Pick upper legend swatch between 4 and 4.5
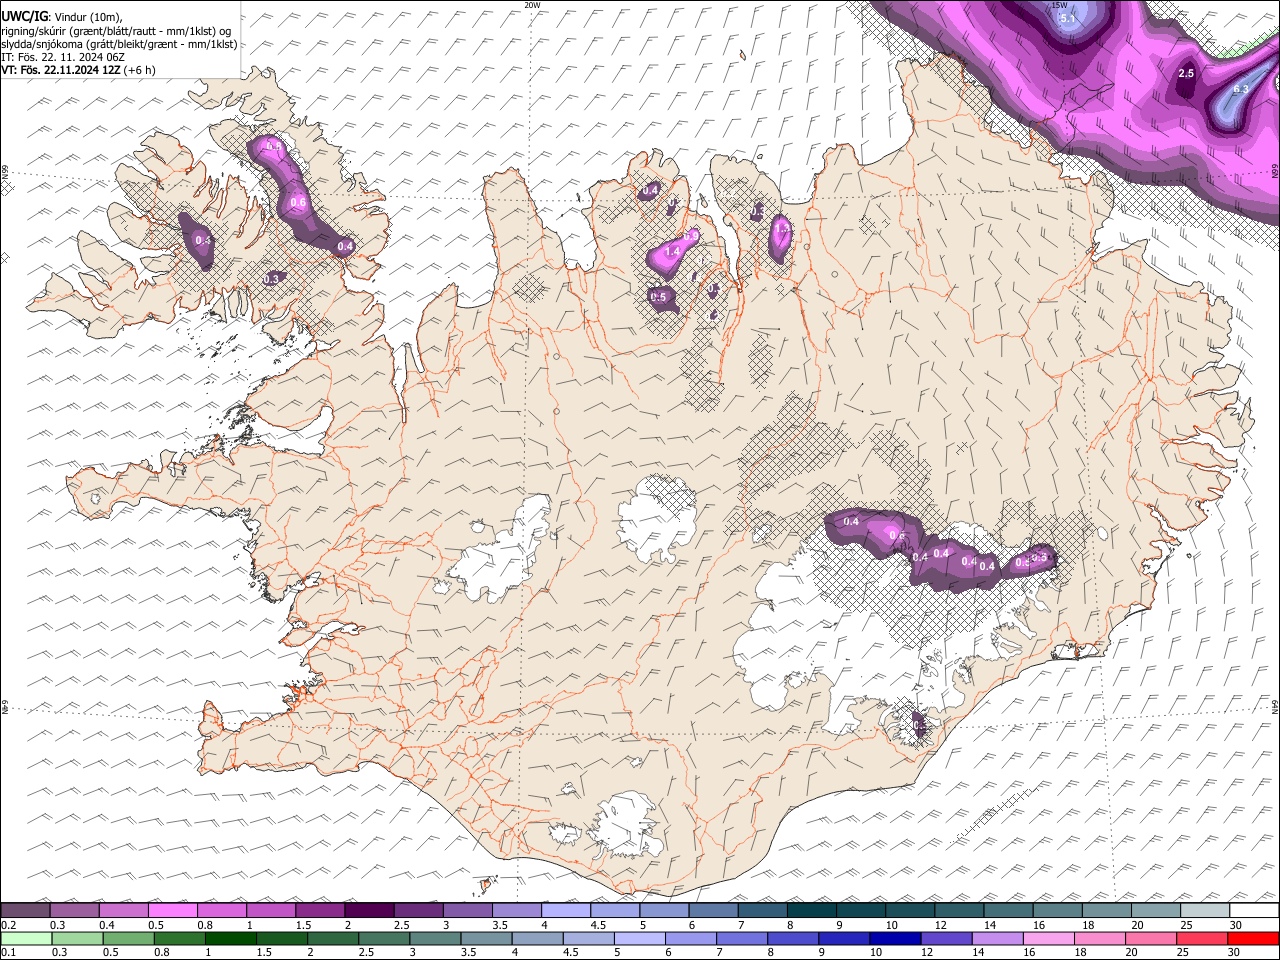 [566, 911]
